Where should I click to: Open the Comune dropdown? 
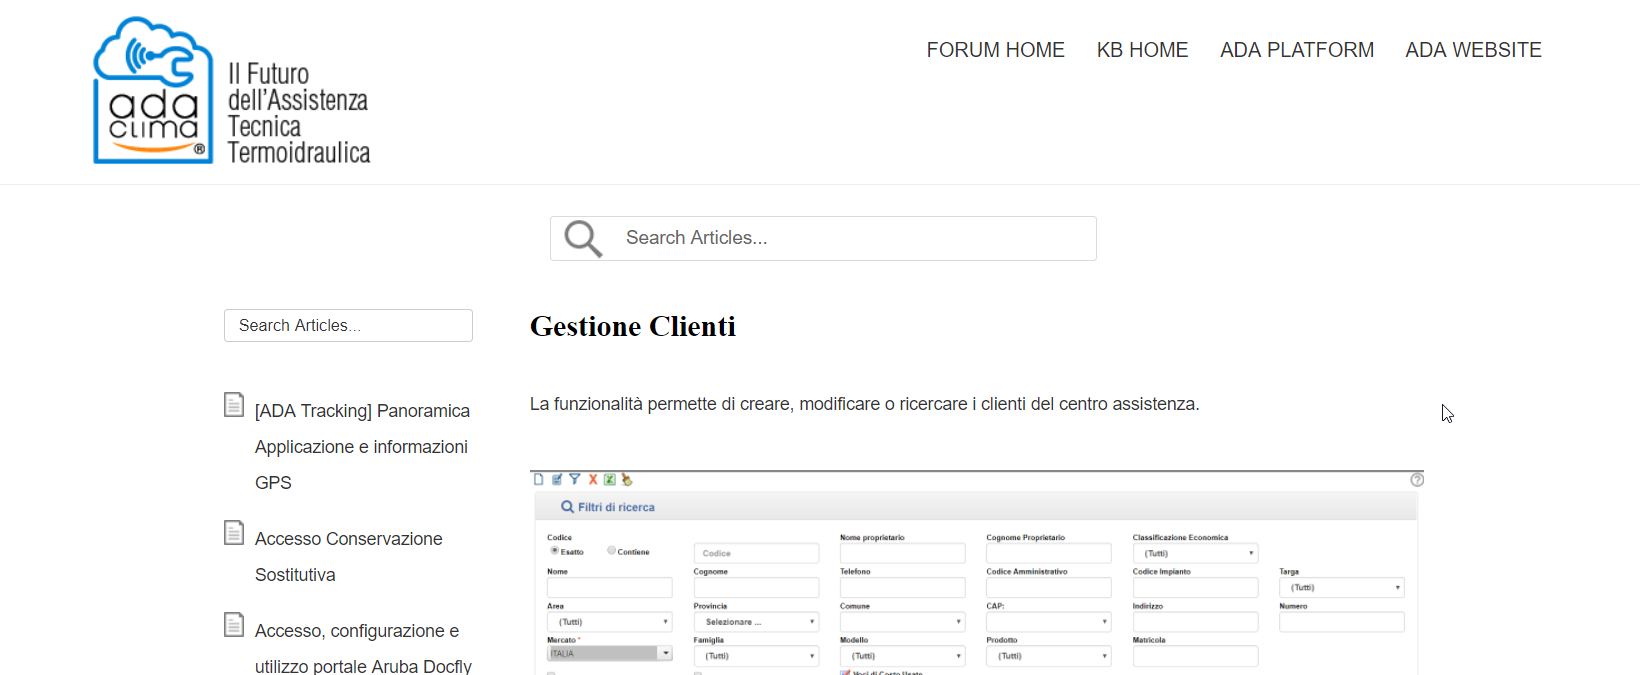[x=903, y=622]
